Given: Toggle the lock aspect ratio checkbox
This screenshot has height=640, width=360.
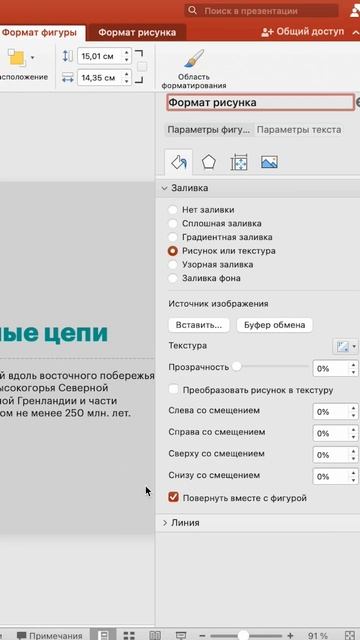Looking at the screenshot, I should coord(142,67).
